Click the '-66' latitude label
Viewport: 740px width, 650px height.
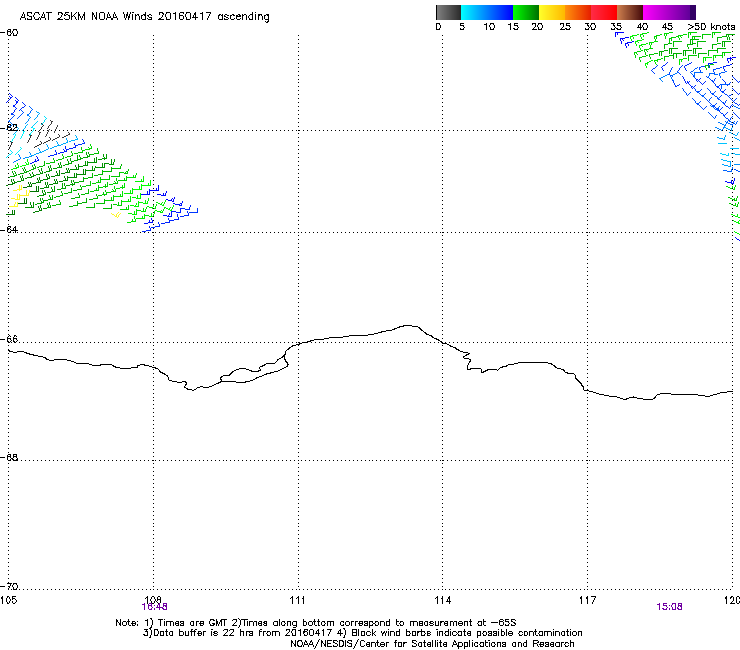[9, 339]
